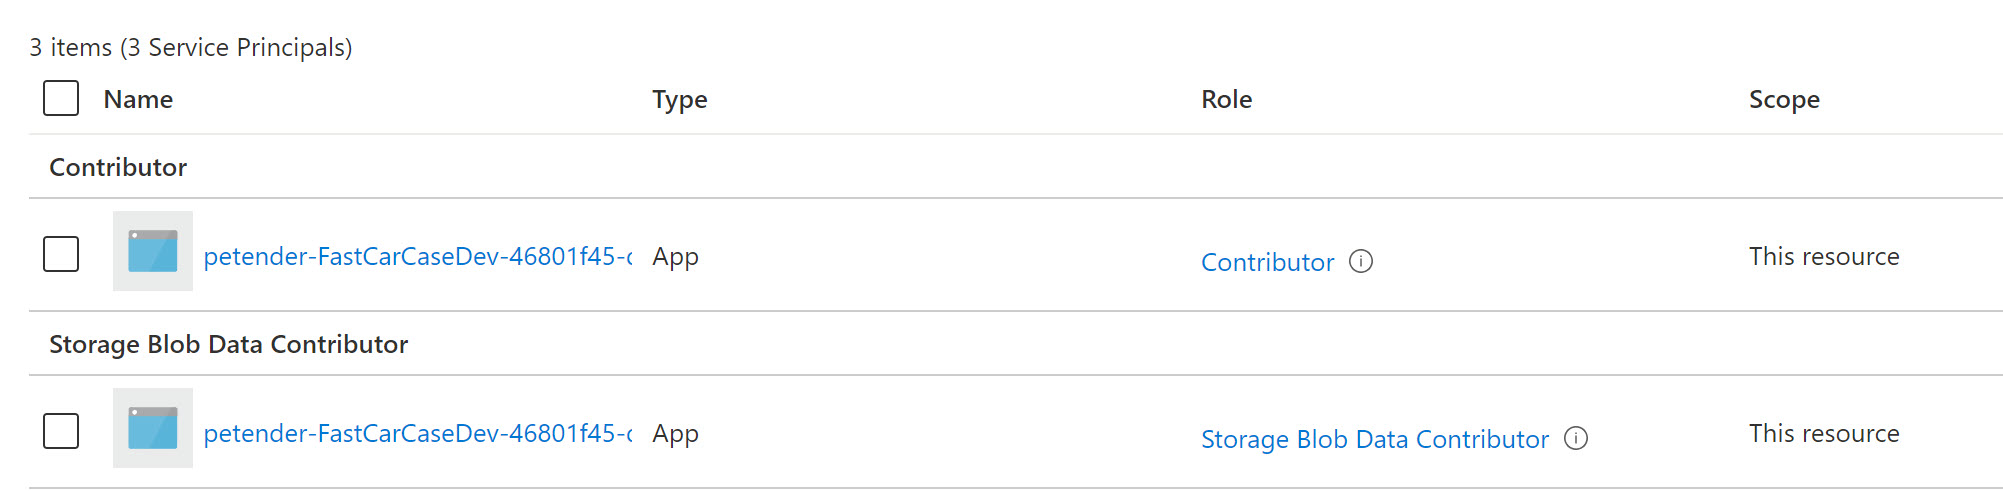Click app icon in Storage Blob Data Contributor row
Viewport: 2003px width, 491px height.
point(153,429)
